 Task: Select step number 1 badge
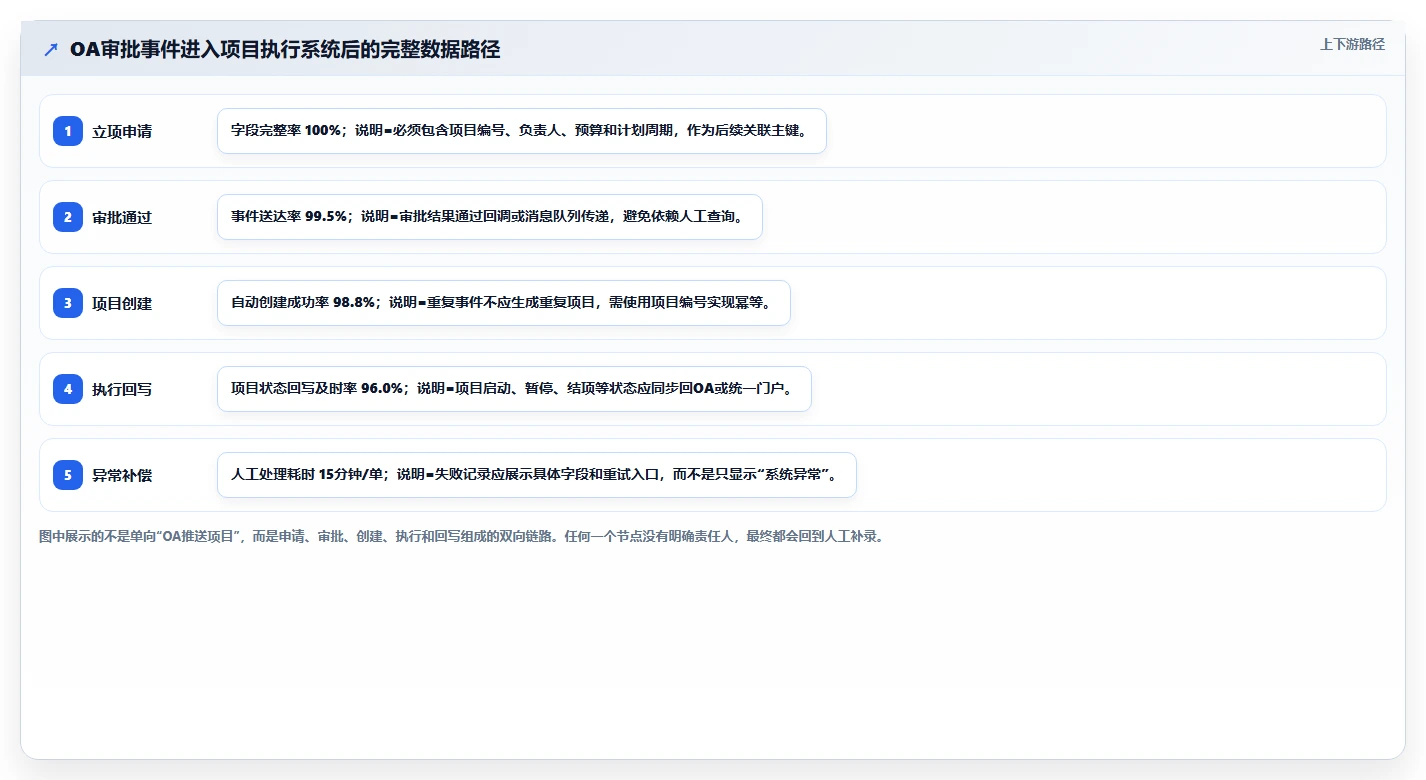tap(68, 131)
